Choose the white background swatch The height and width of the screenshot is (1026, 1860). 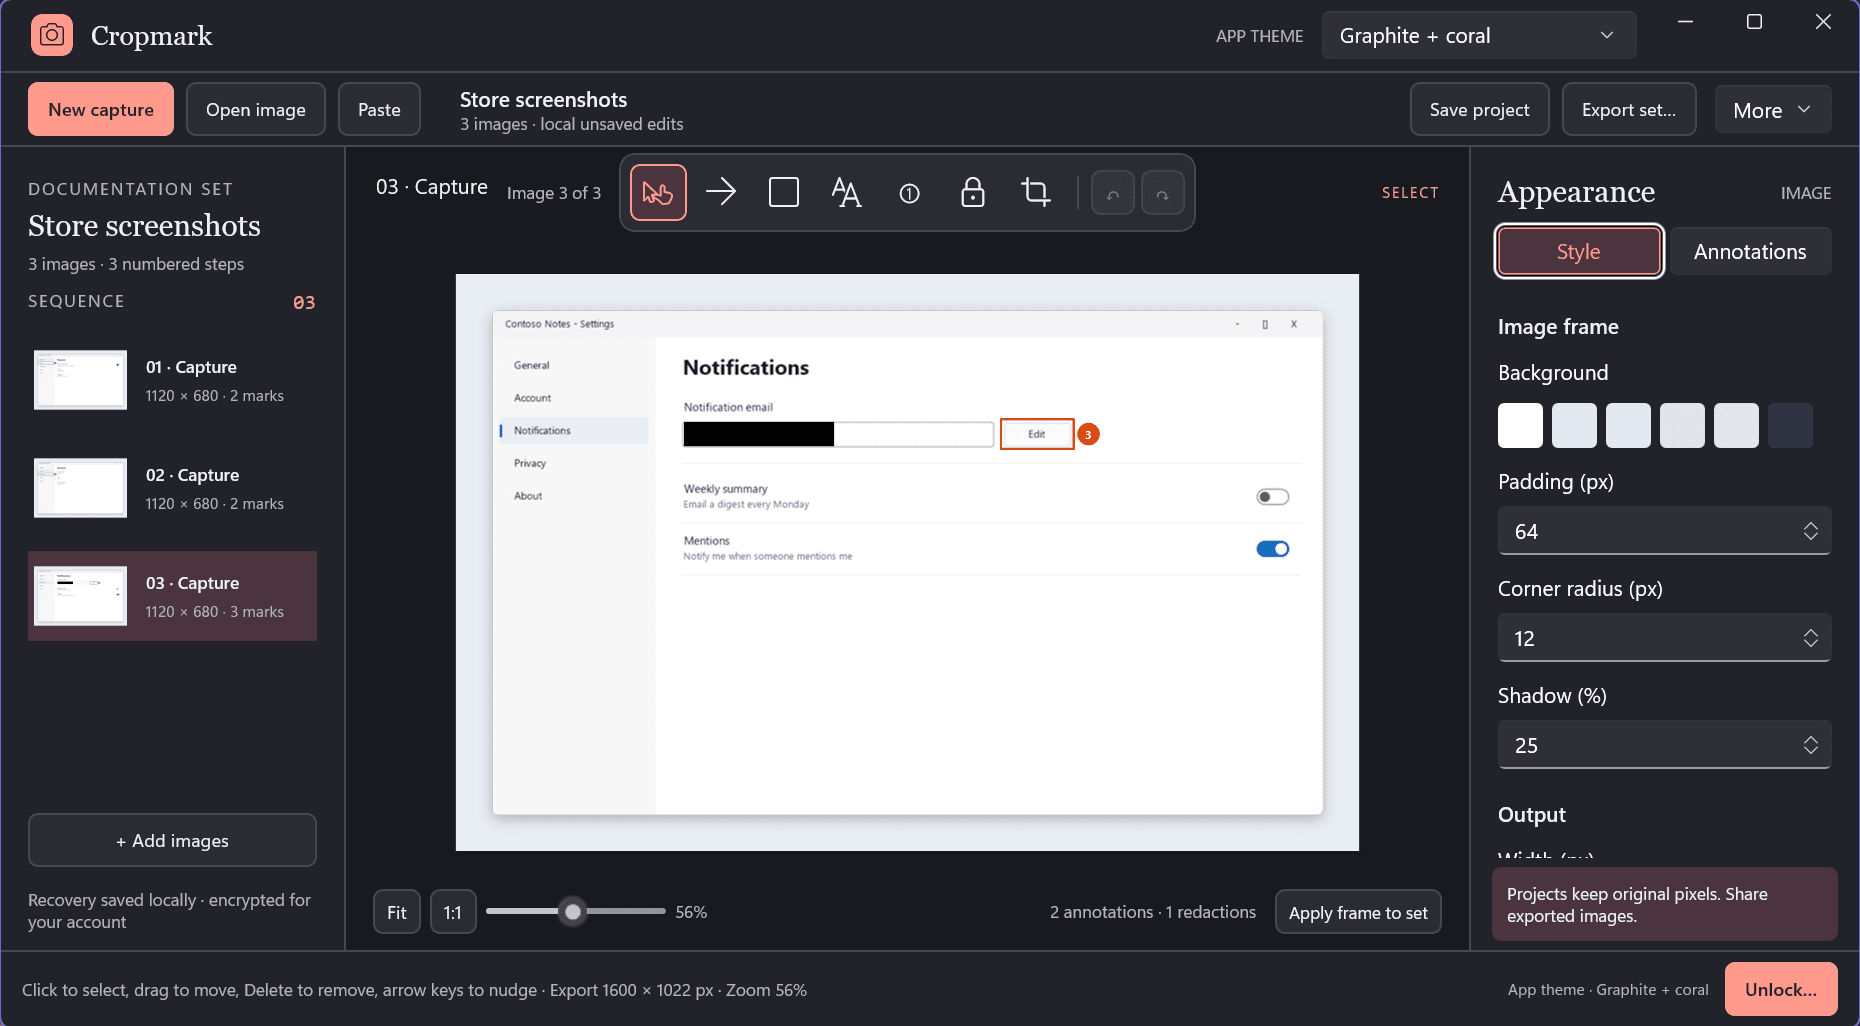click(1520, 425)
